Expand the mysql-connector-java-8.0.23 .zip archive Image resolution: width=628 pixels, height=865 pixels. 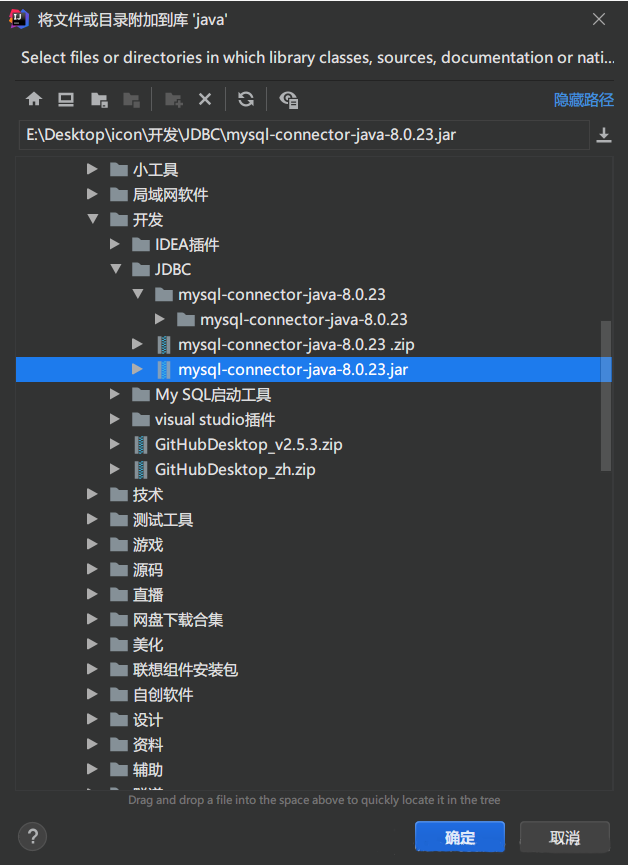click(x=138, y=345)
